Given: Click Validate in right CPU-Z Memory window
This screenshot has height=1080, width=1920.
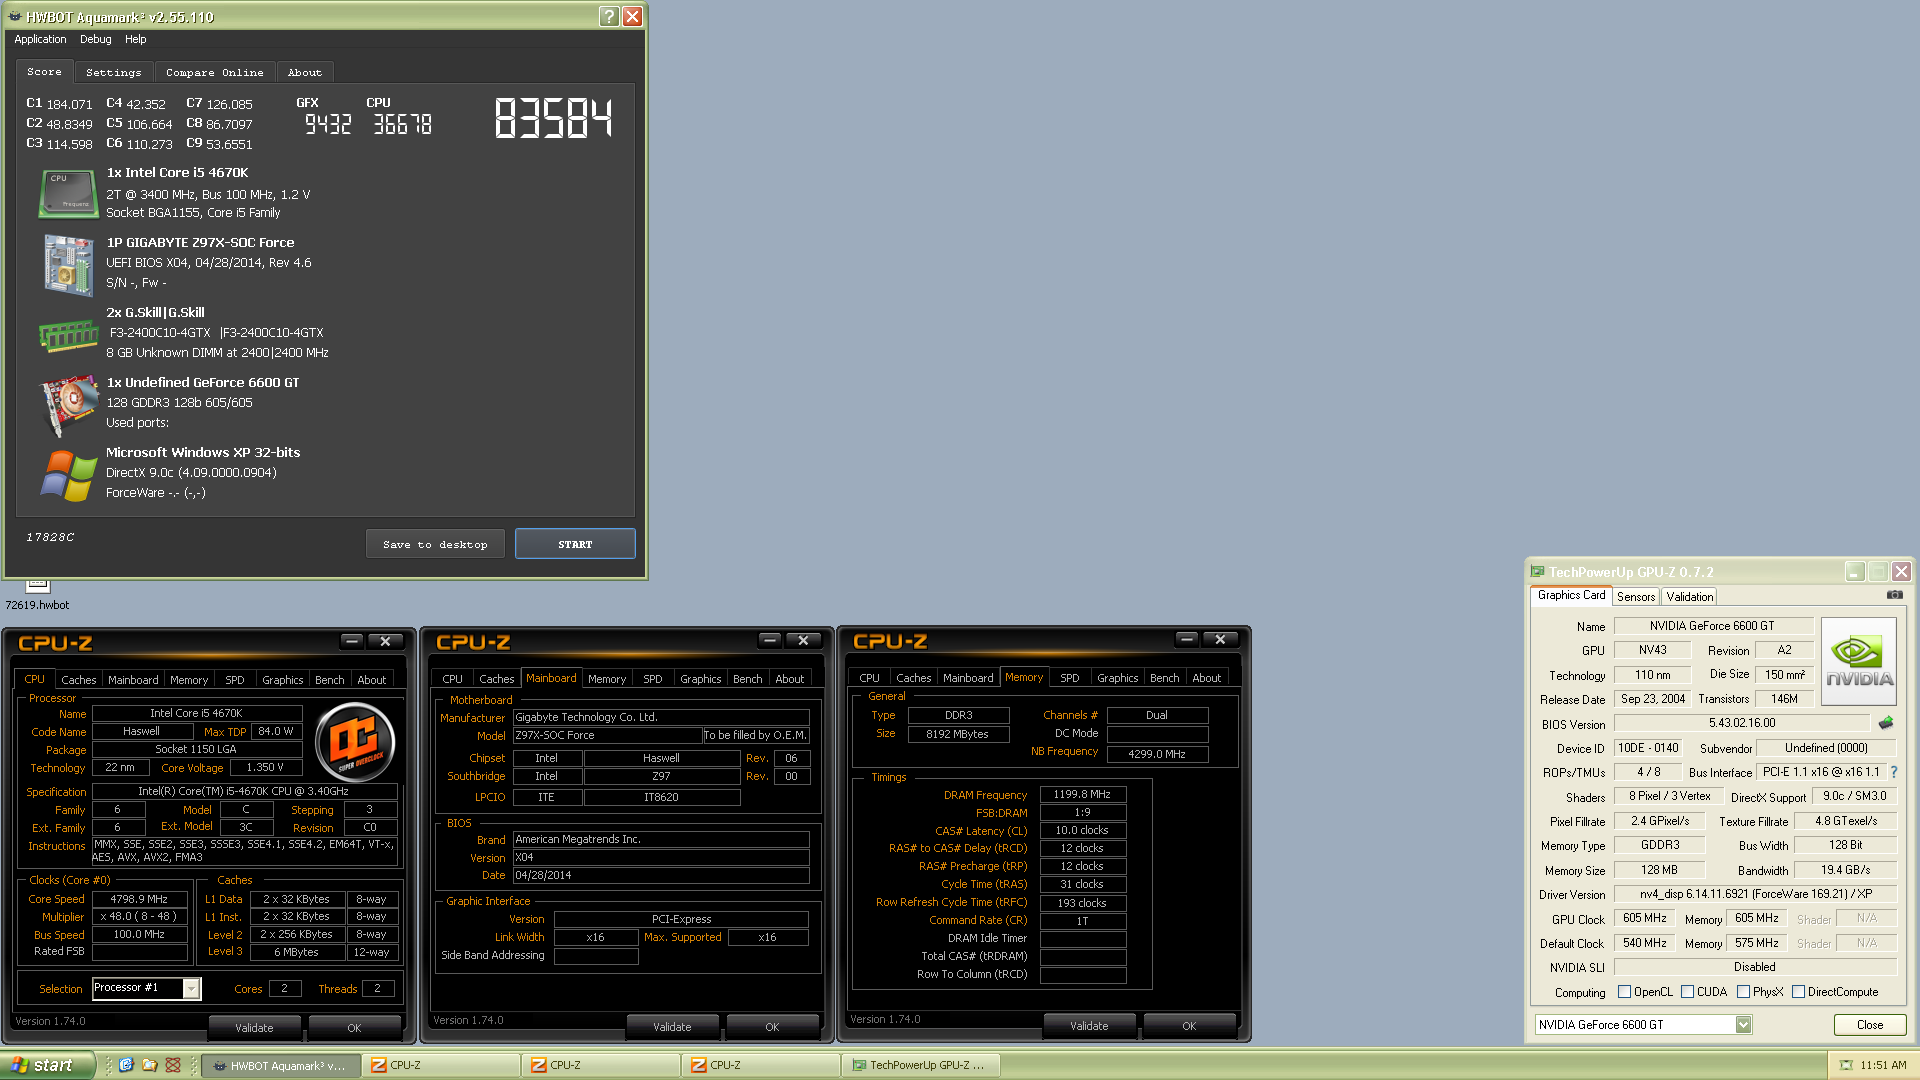Looking at the screenshot, I should (x=1089, y=1025).
